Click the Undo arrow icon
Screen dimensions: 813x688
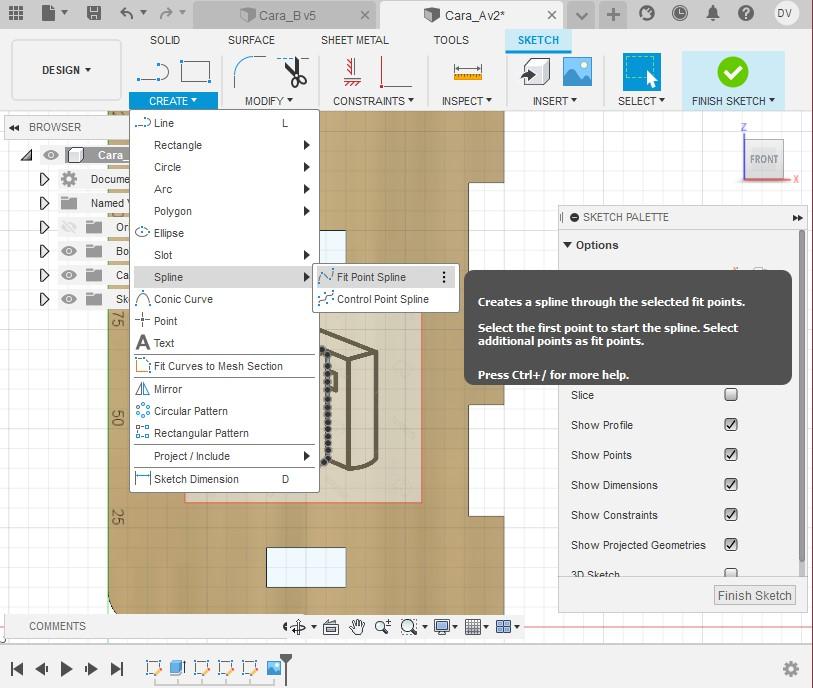tap(127, 13)
